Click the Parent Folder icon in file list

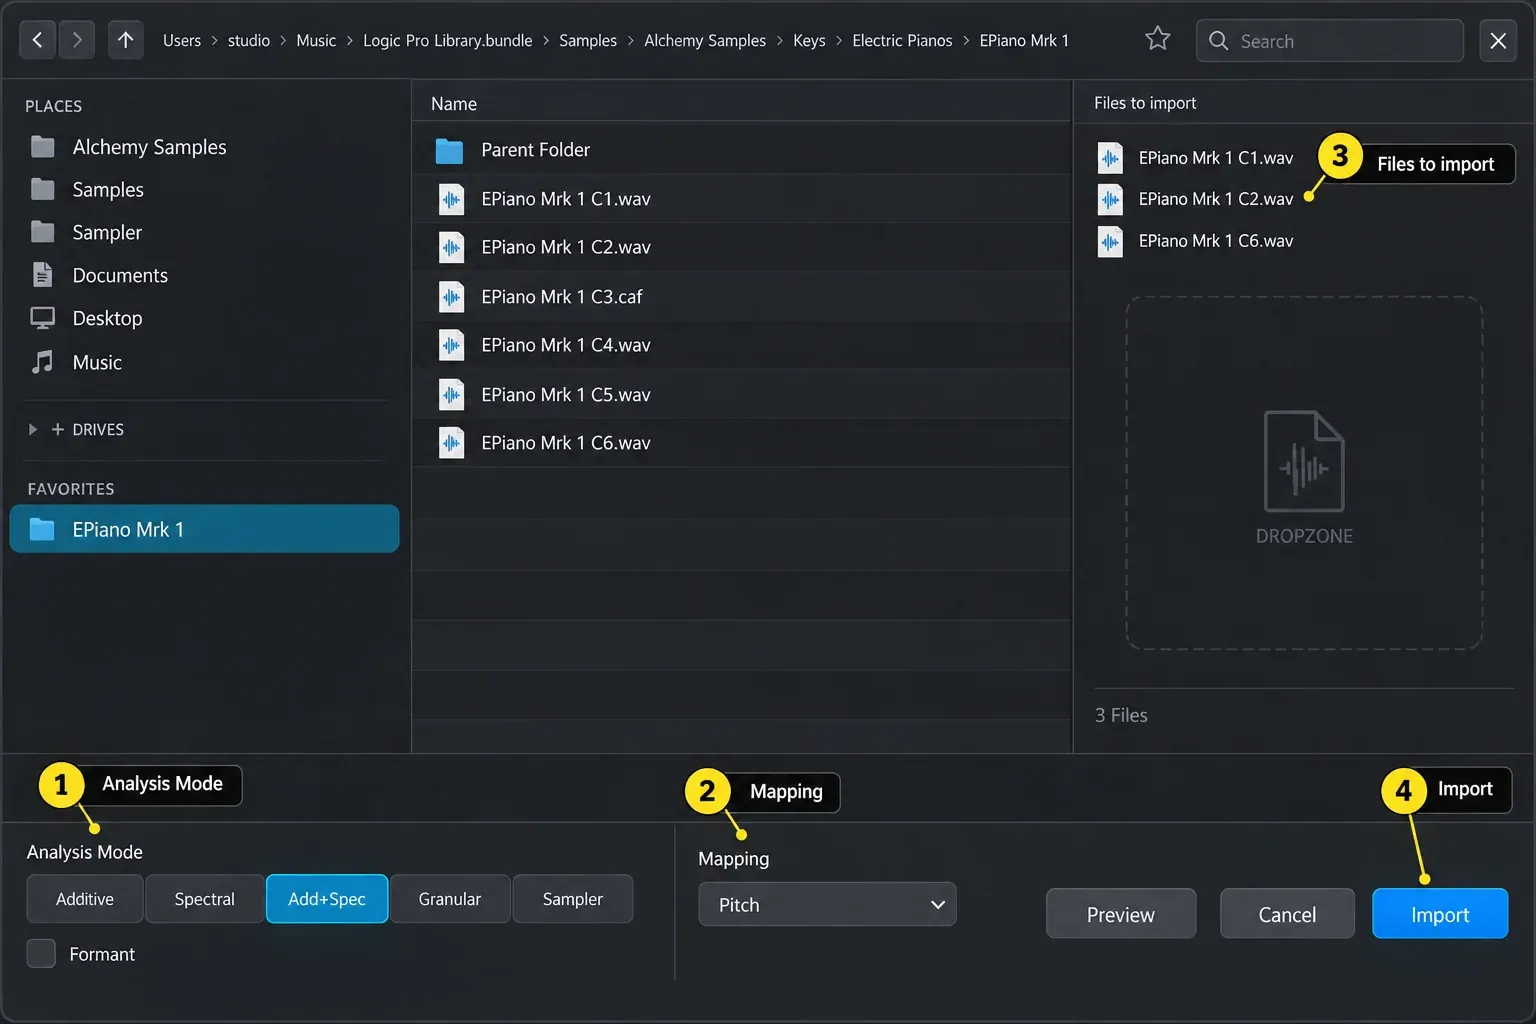tap(450, 151)
